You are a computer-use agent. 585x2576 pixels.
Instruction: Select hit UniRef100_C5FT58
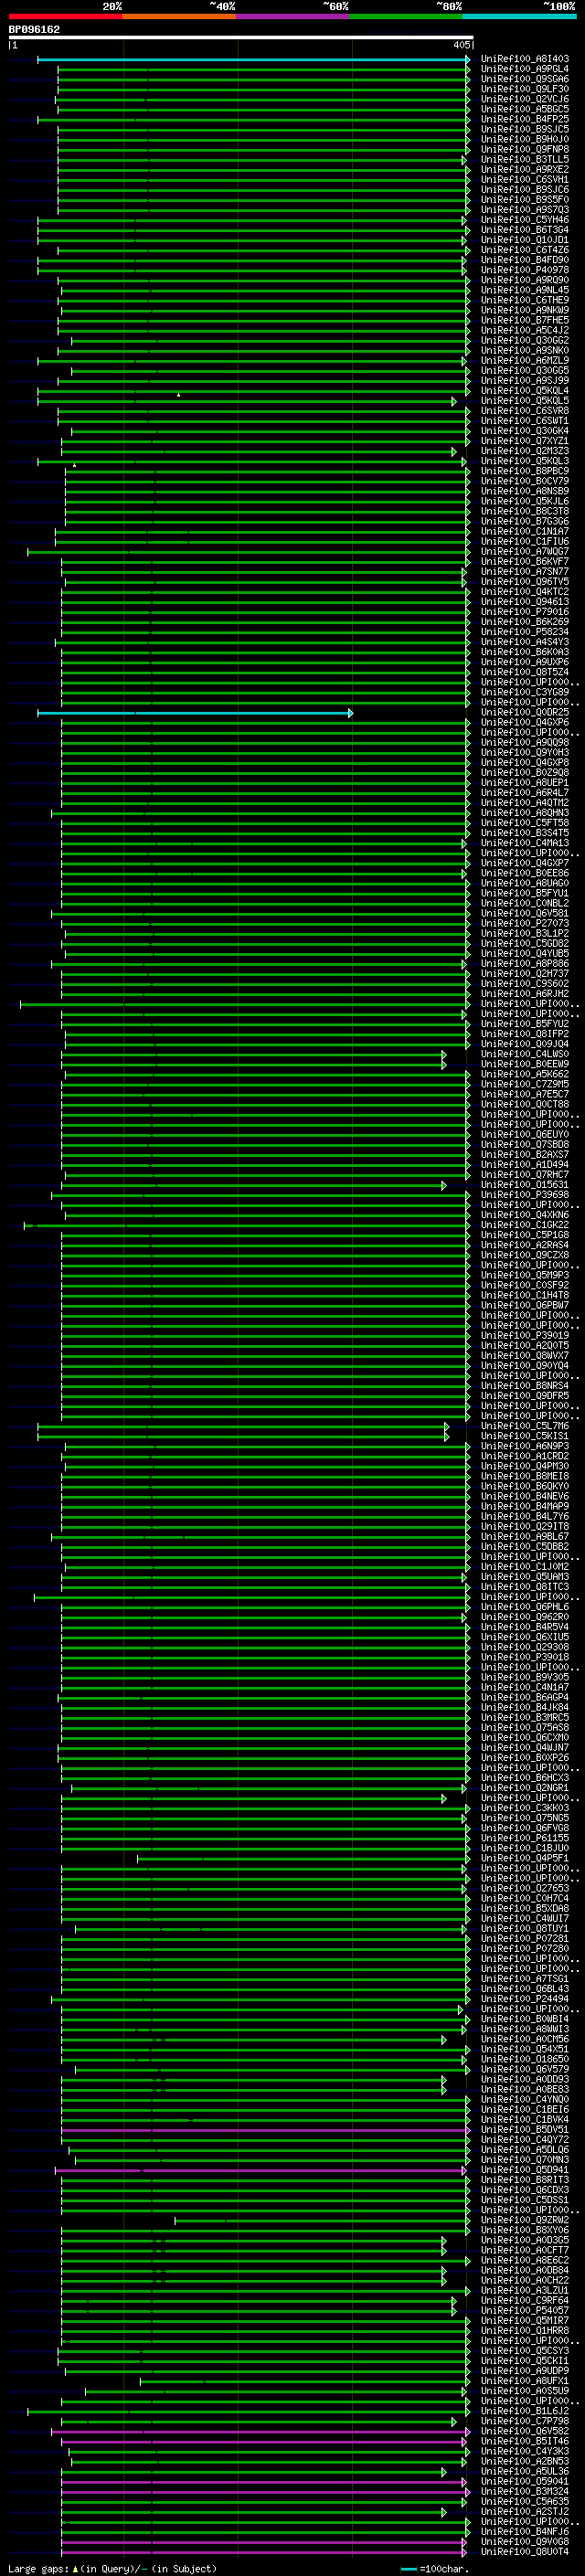click(525, 823)
